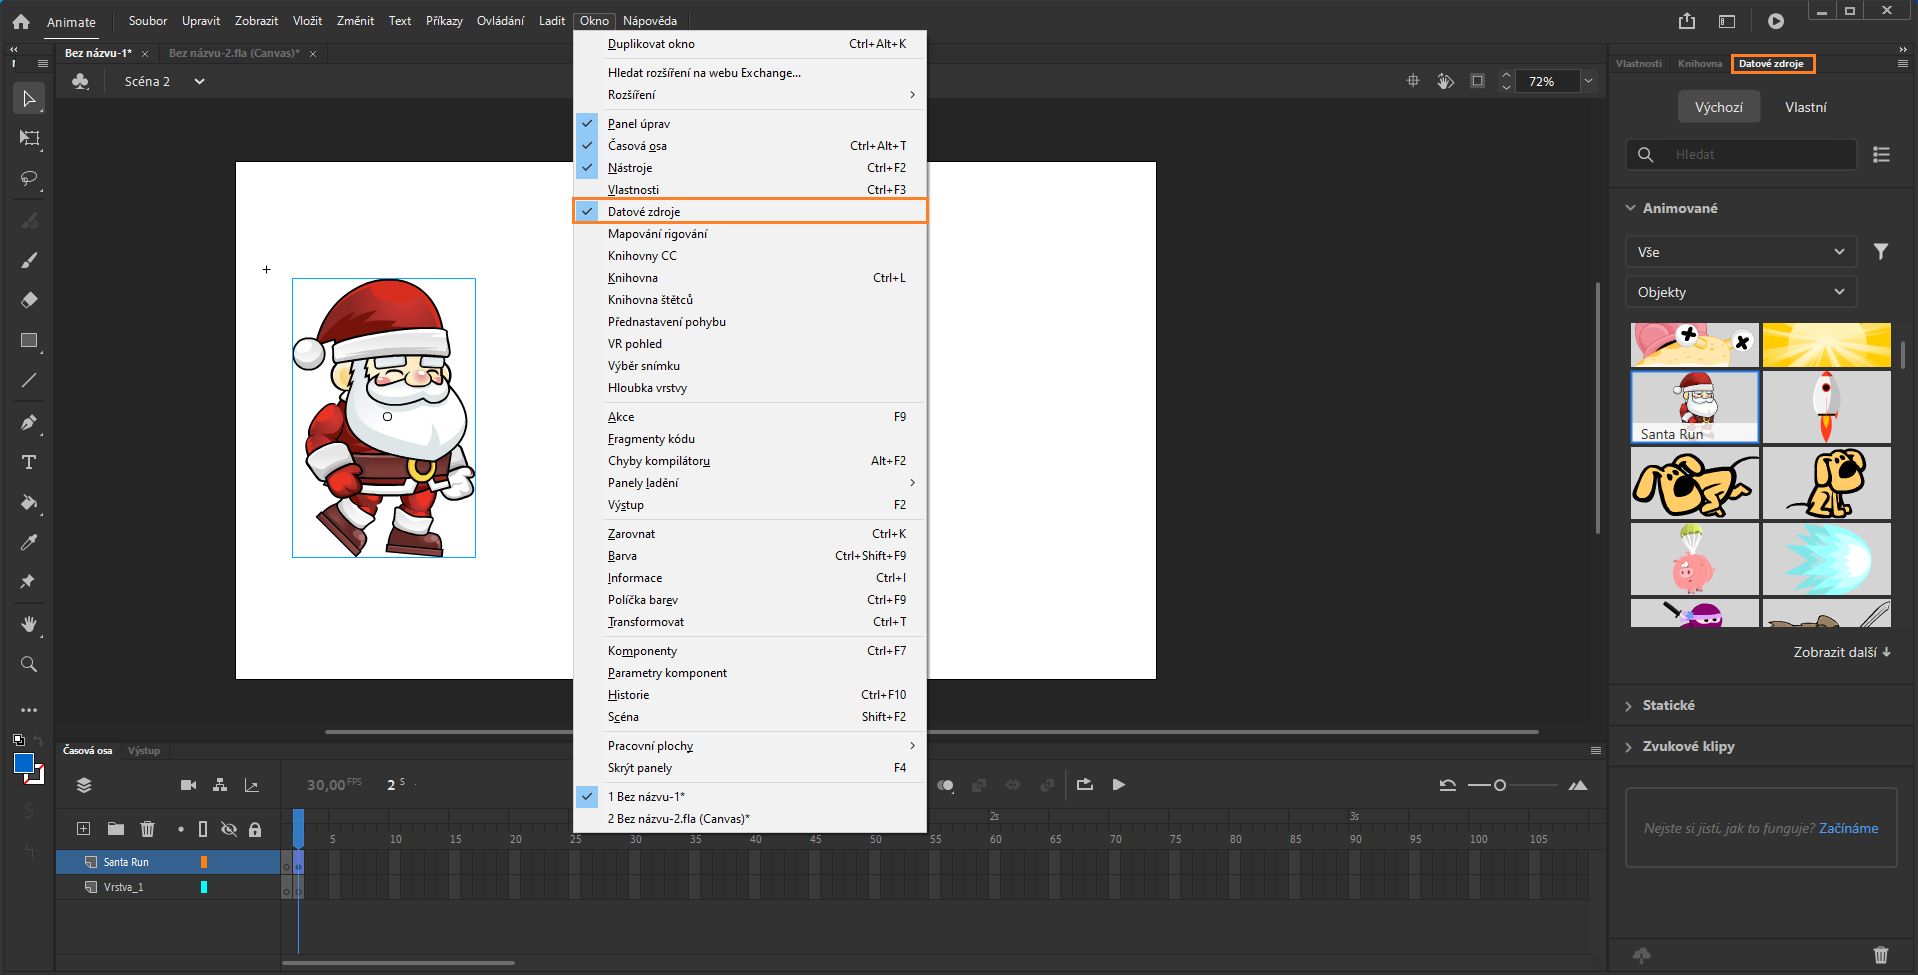This screenshot has width=1918, height=975.
Task: Open the stage zoom percentage dropdown
Action: pos(1588,81)
